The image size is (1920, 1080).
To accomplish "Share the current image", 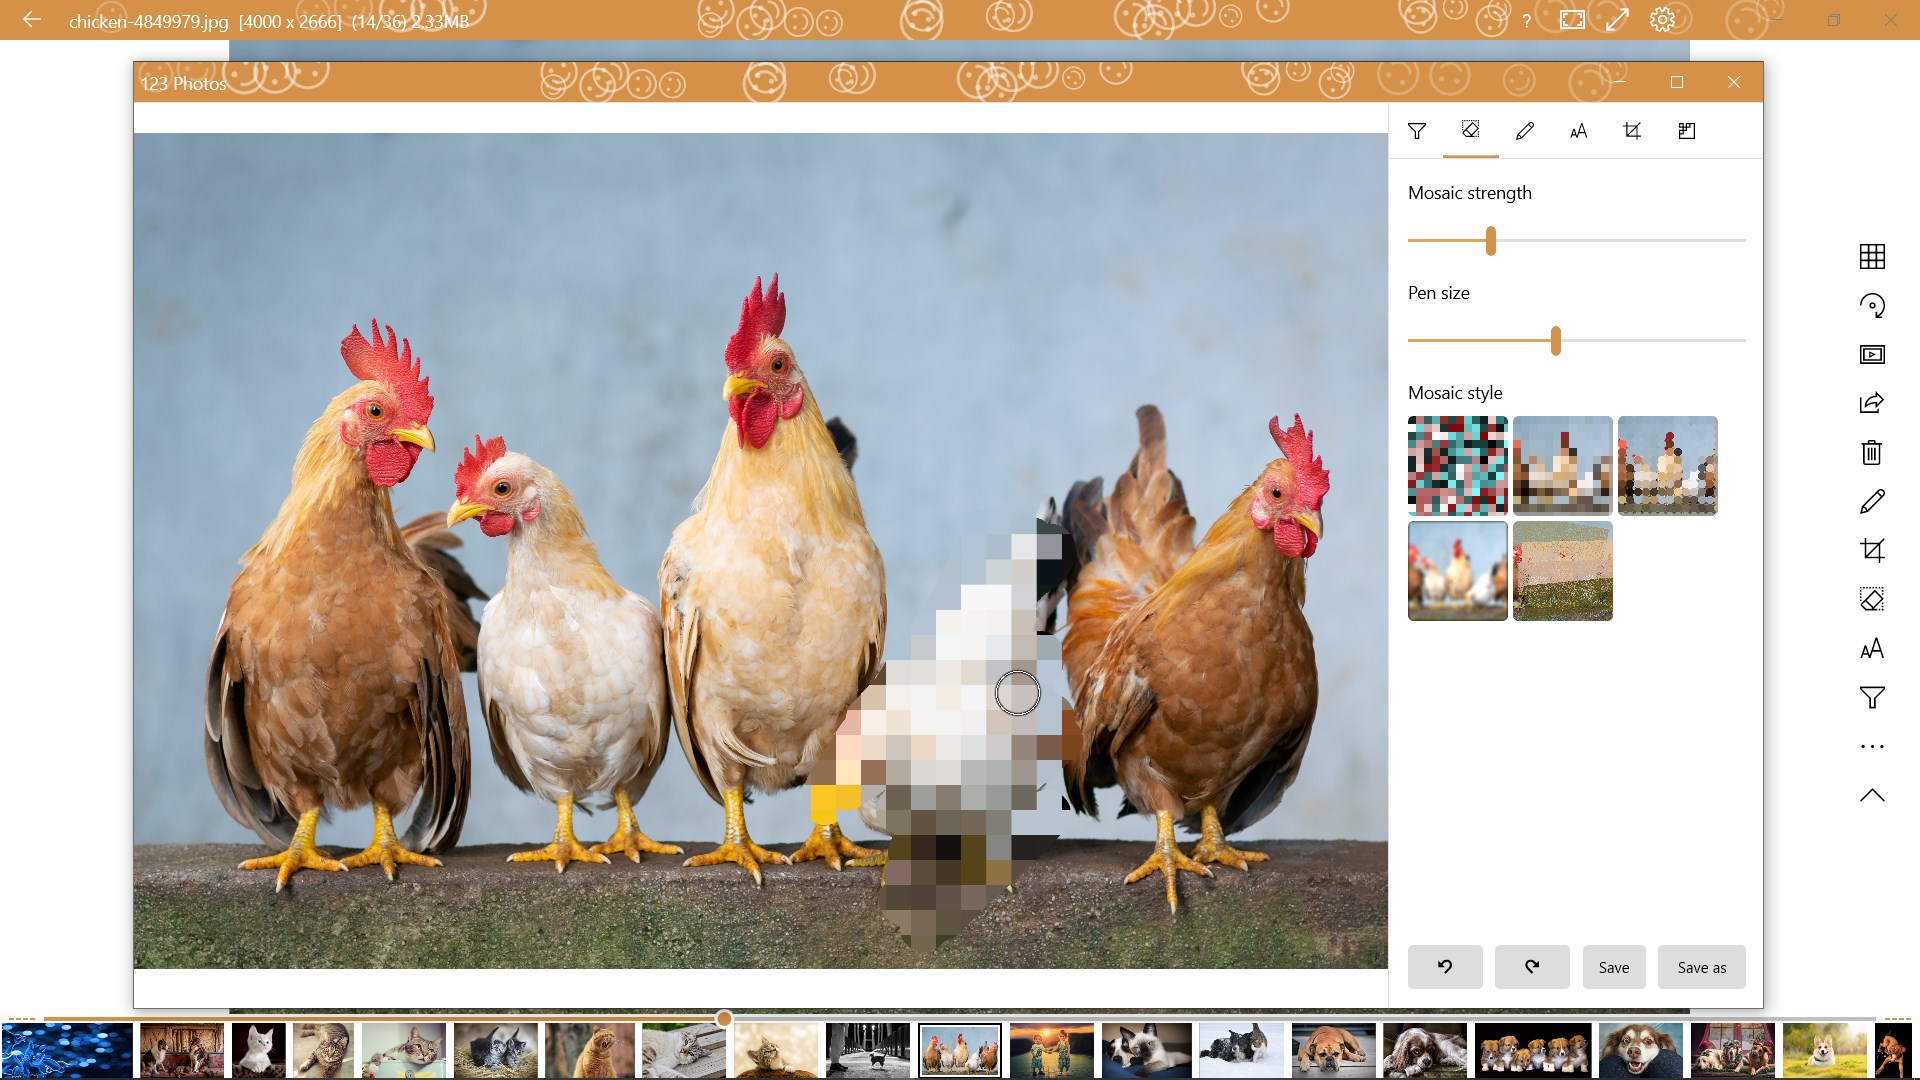I will click(1872, 402).
